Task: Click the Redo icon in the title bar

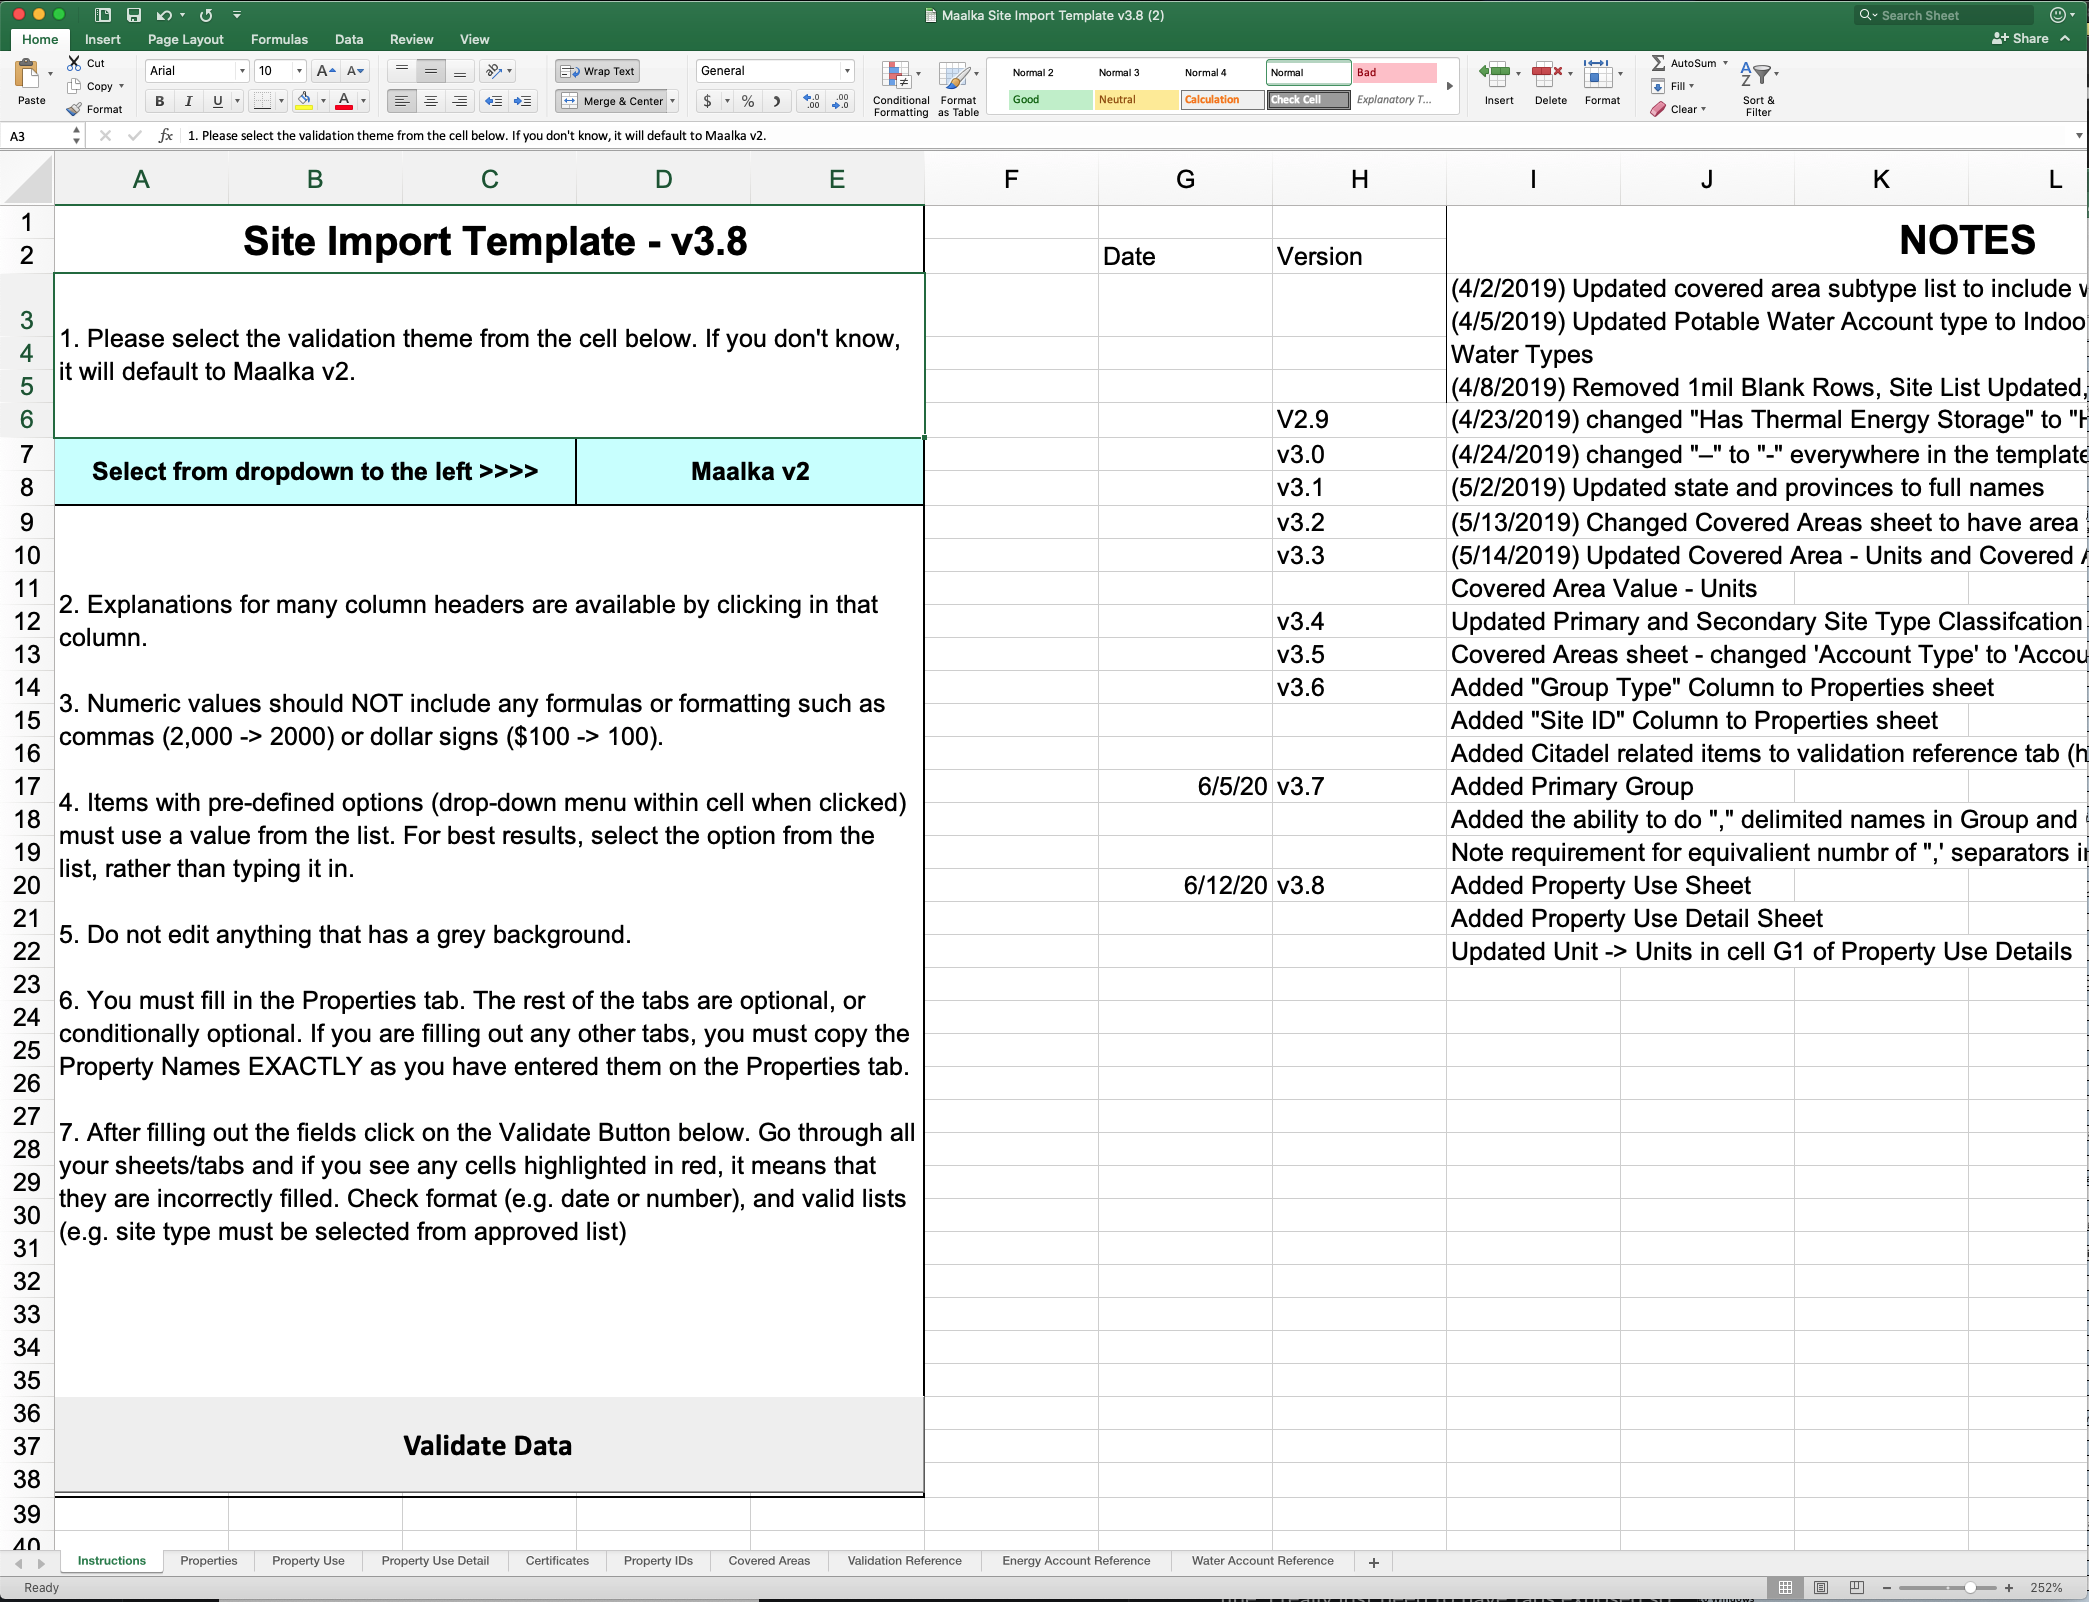Action: coord(206,15)
